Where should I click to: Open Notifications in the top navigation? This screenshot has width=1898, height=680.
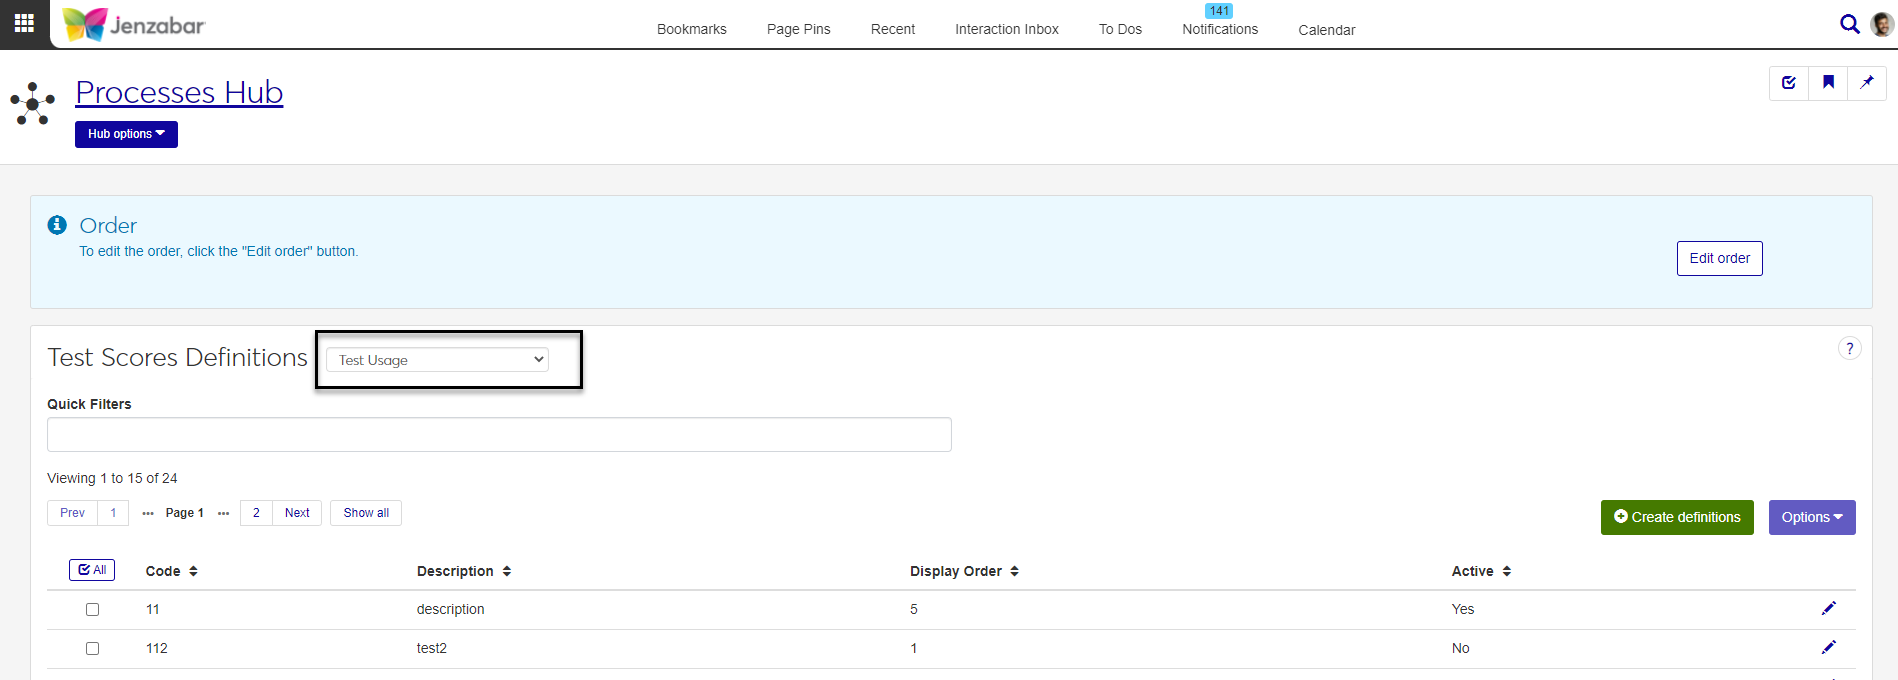pos(1220,29)
